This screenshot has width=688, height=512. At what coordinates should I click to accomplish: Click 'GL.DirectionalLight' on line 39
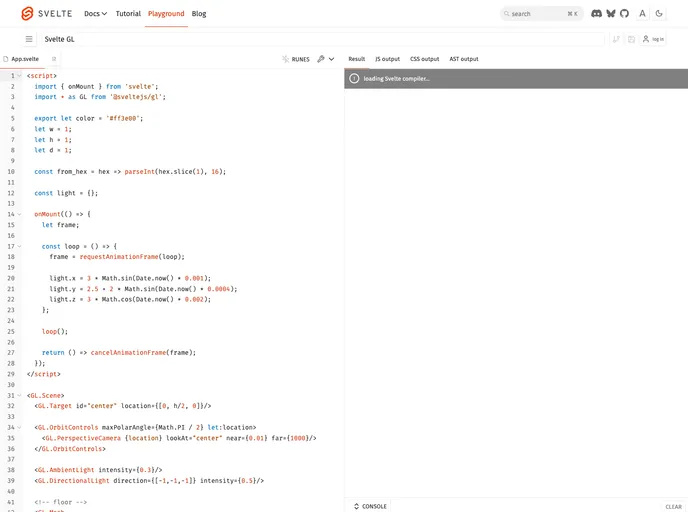tap(74, 481)
